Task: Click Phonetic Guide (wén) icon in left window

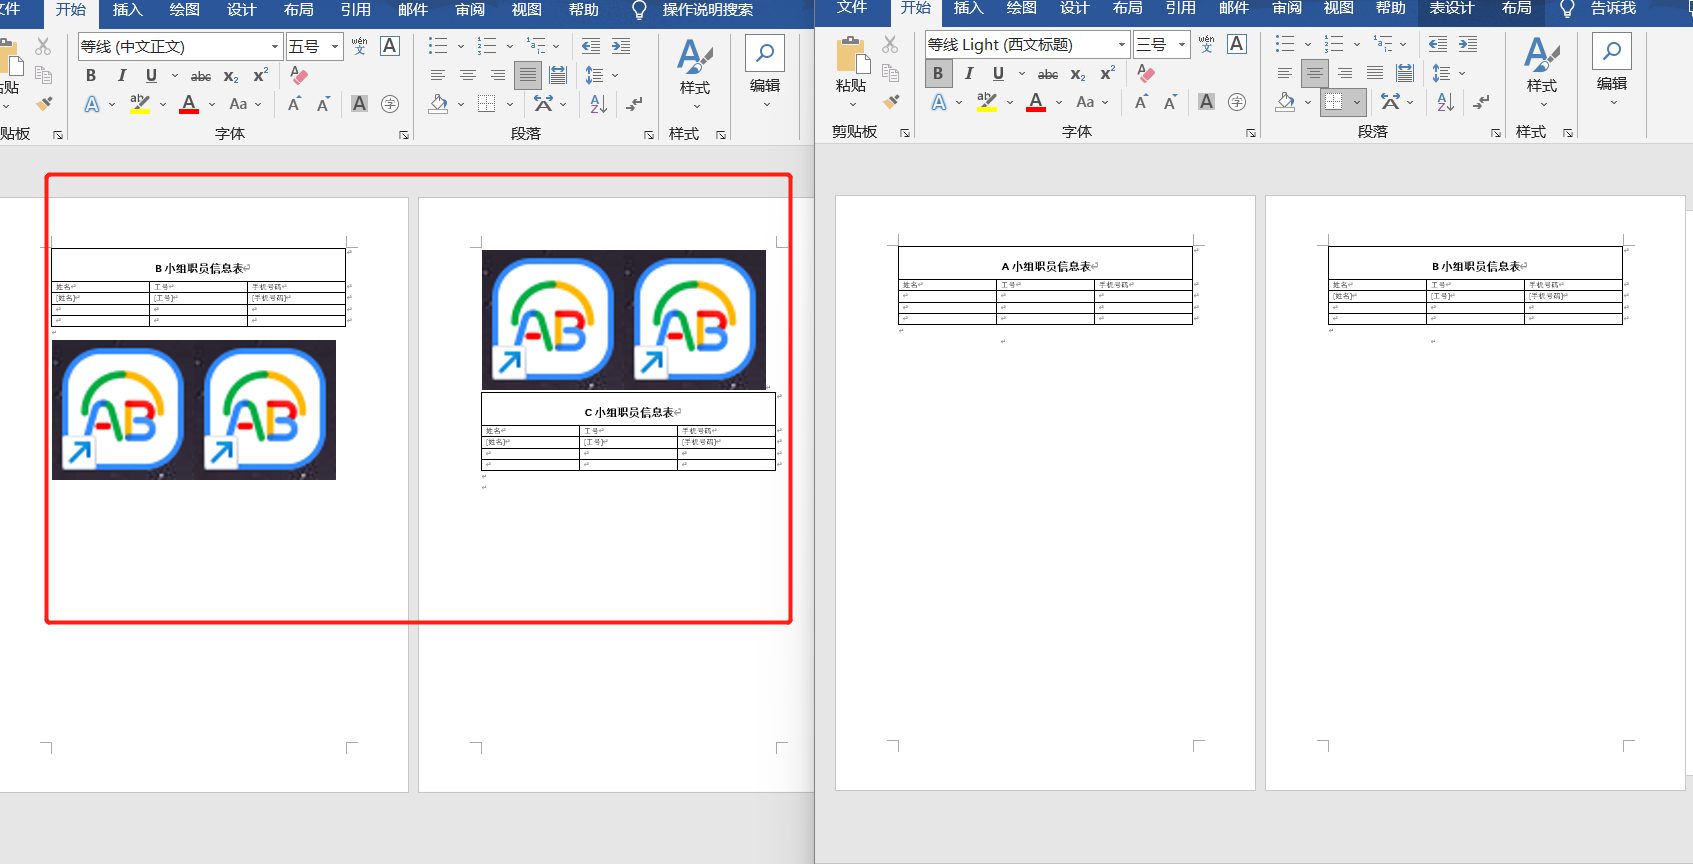Action: click(359, 46)
